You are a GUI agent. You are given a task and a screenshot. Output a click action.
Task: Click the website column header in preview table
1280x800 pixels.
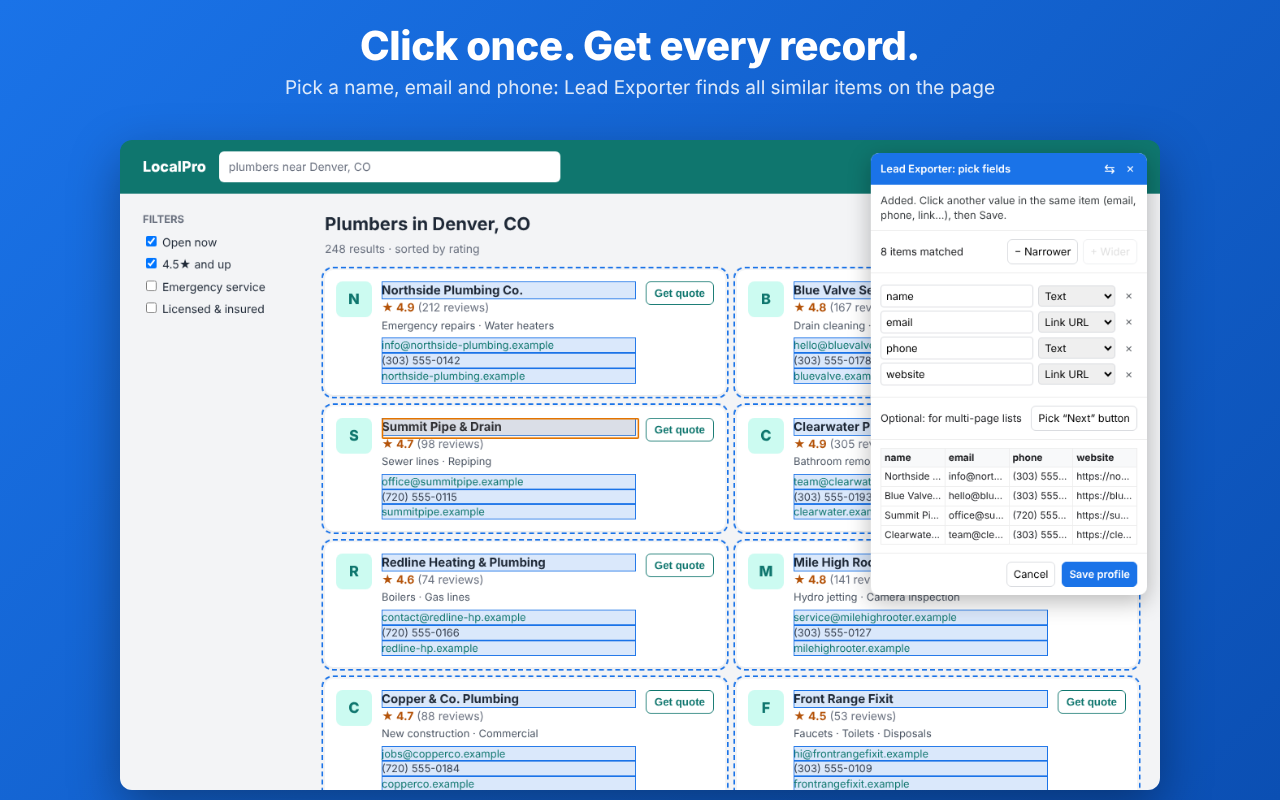tap(1104, 458)
